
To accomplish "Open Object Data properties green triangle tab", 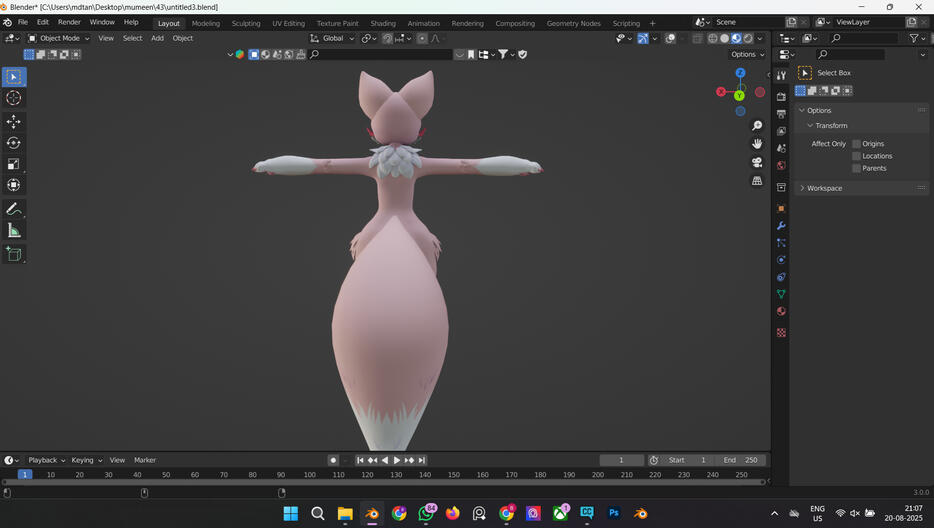I will [x=782, y=294].
